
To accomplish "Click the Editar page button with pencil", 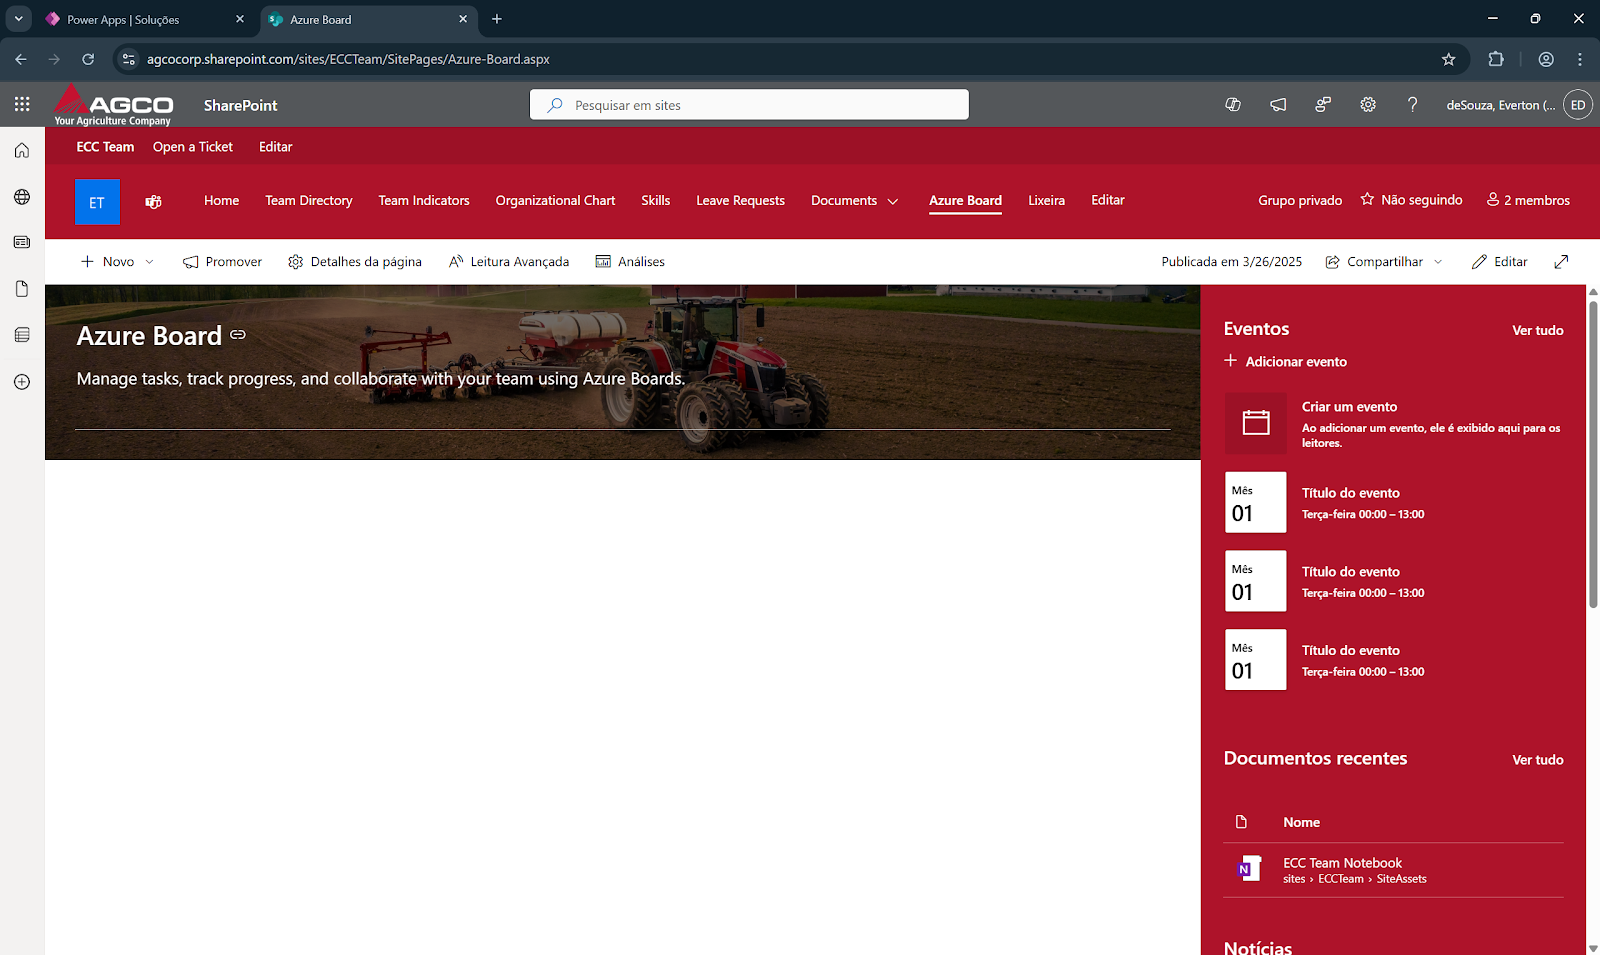I will (x=1499, y=262).
